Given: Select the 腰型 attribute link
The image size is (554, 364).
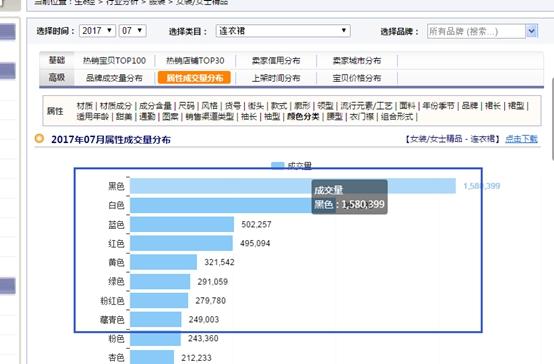Looking at the screenshot, I should 335,116.
